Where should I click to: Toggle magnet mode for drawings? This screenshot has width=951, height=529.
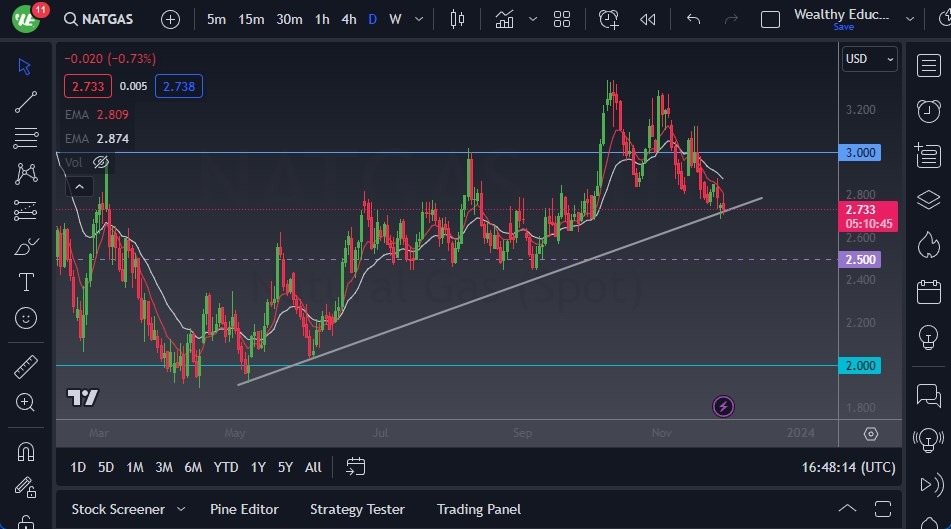point(26,451)
